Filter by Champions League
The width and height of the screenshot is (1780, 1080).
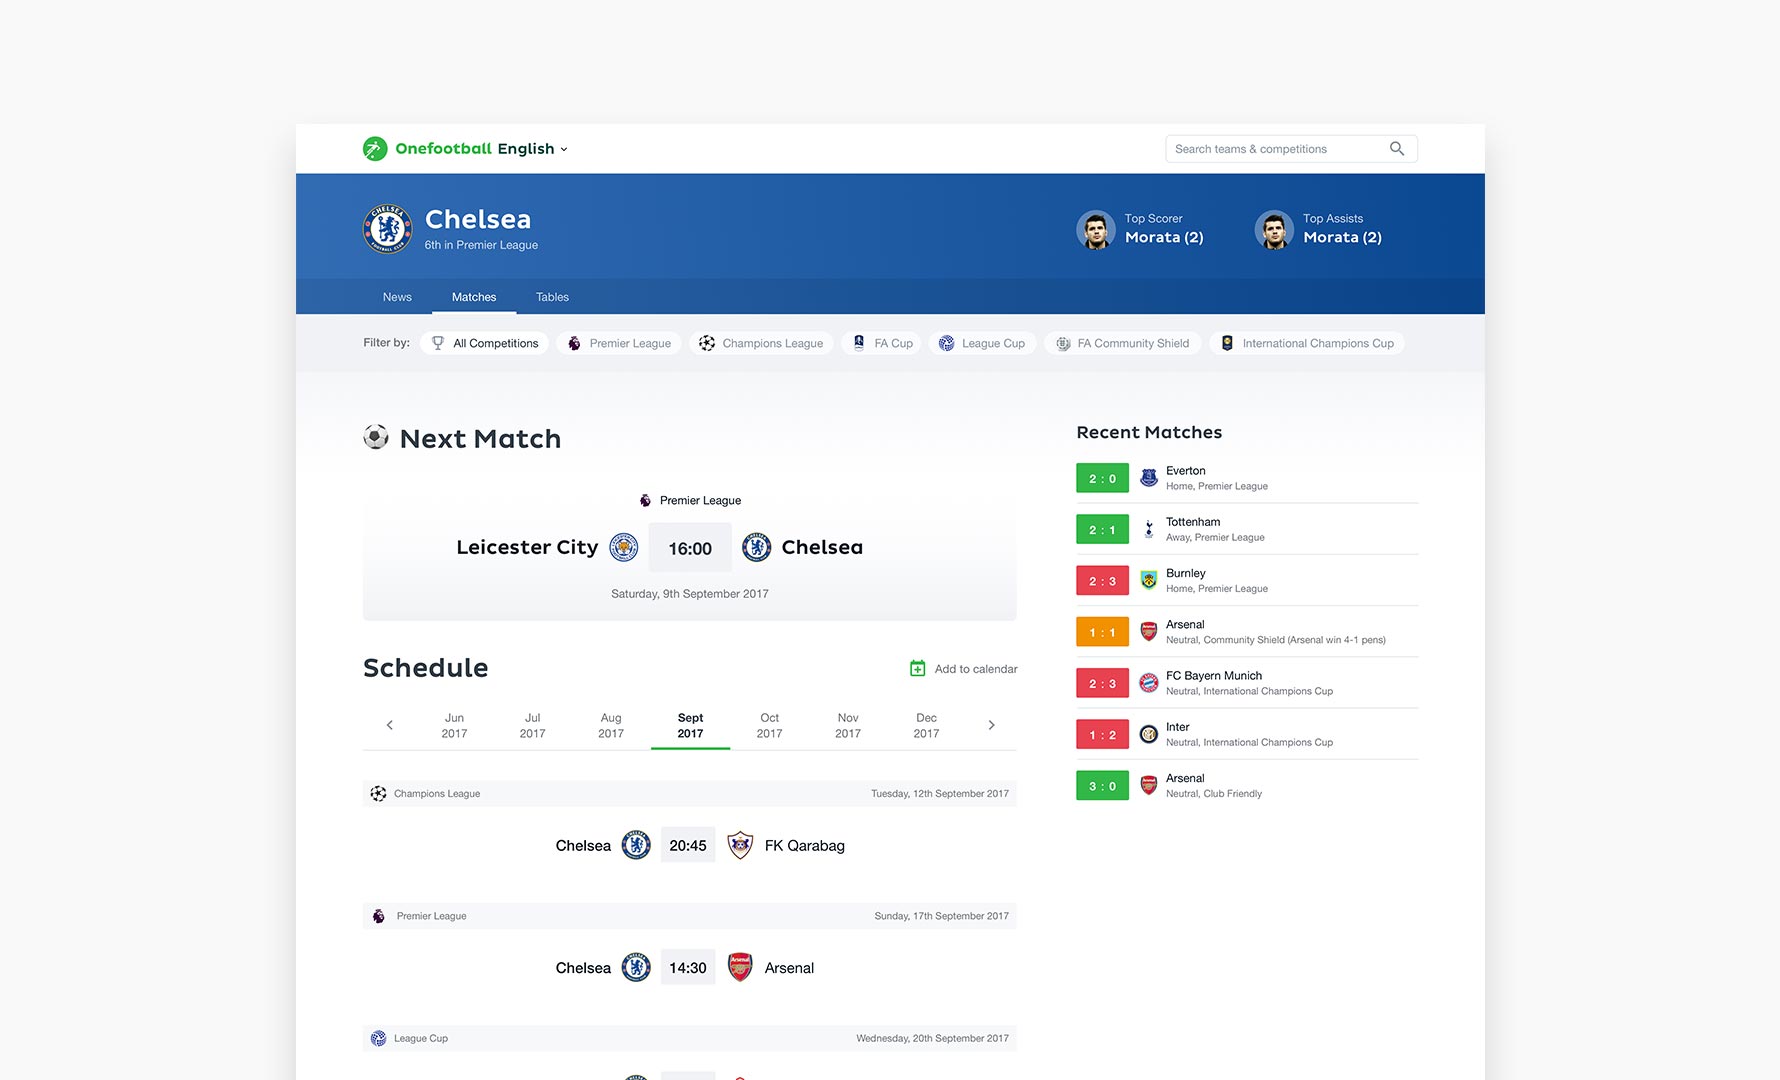761,343
